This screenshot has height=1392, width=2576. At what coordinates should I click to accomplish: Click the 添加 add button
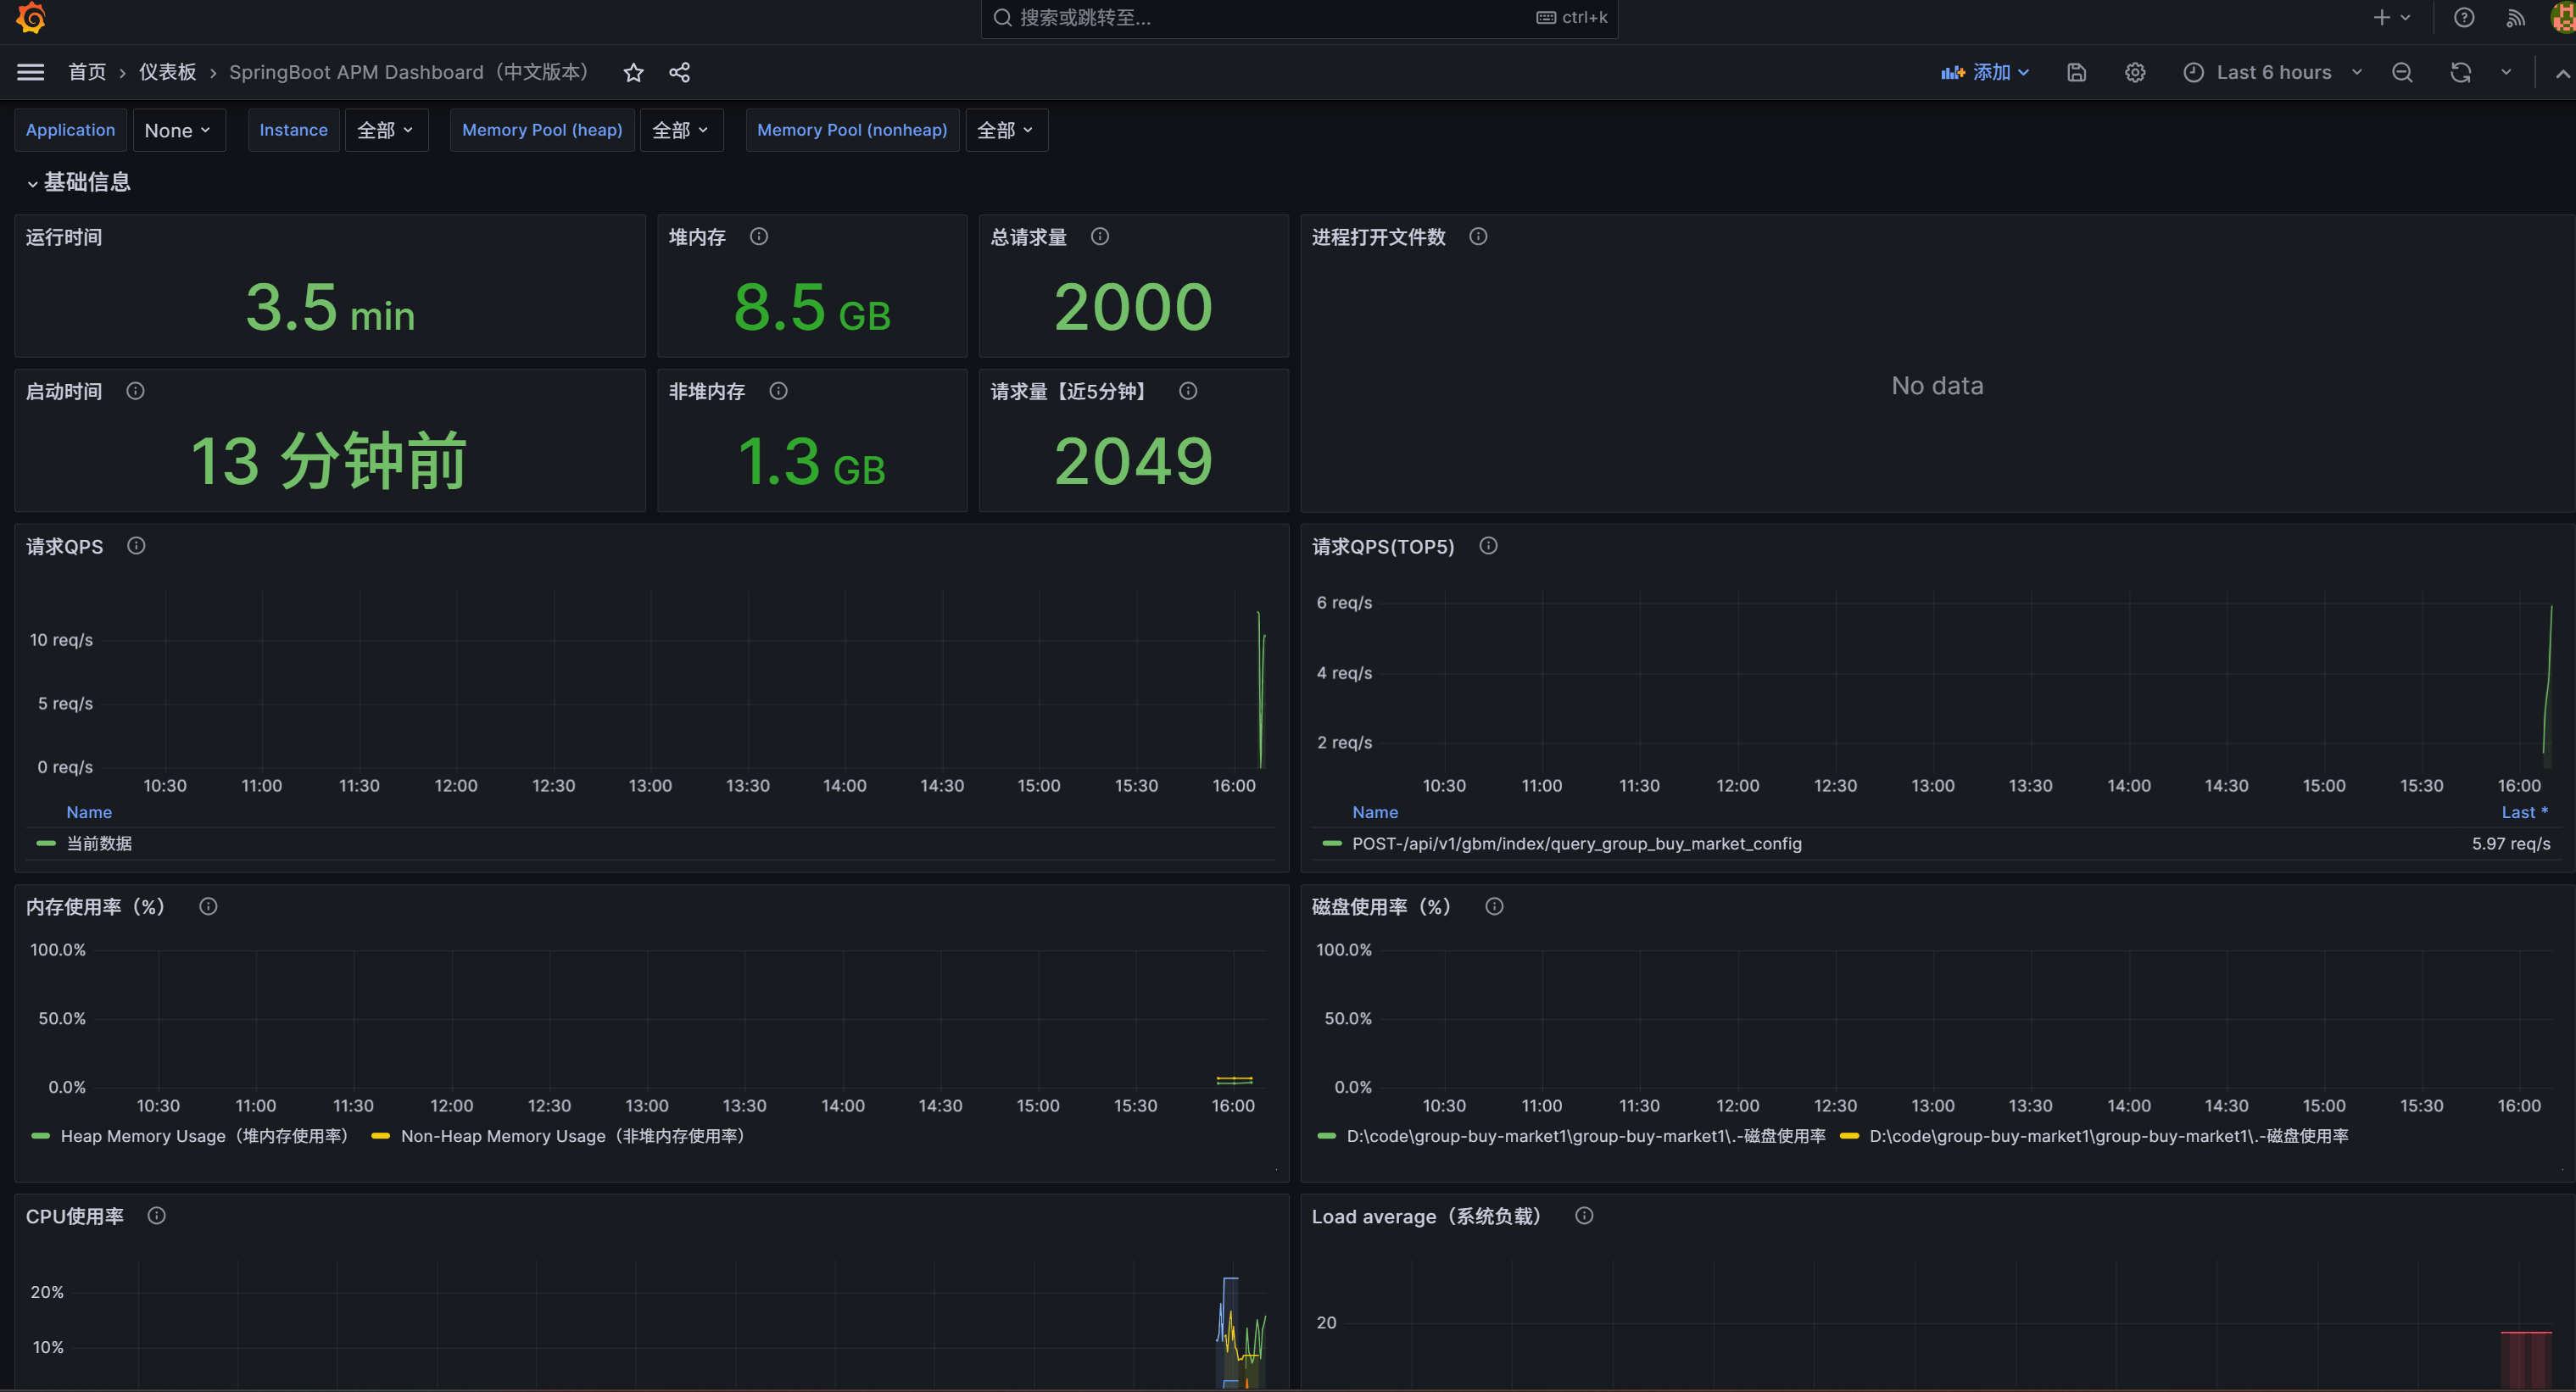pyautogui.click(x=1985, y=72)
